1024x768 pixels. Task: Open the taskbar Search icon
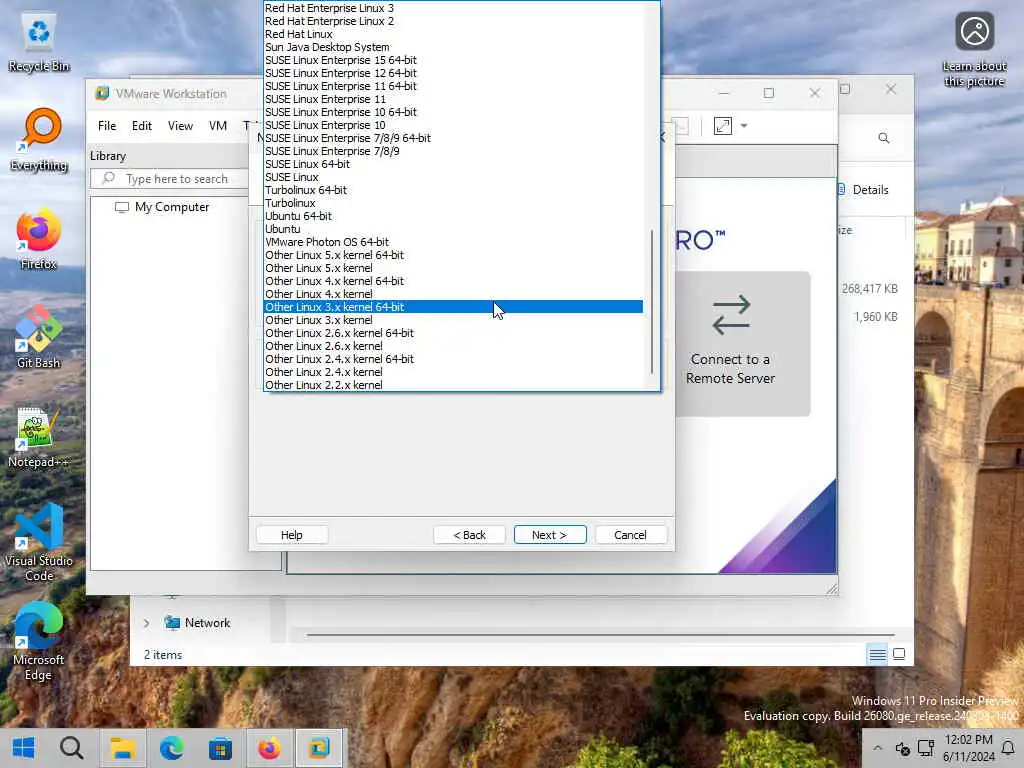[71, 748]
